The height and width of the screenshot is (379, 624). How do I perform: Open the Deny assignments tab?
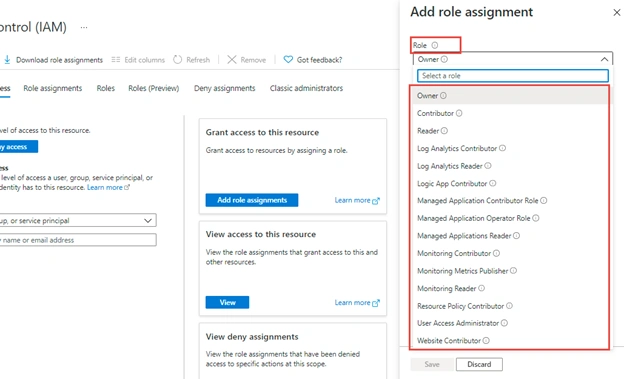click(x=224, y=88)
